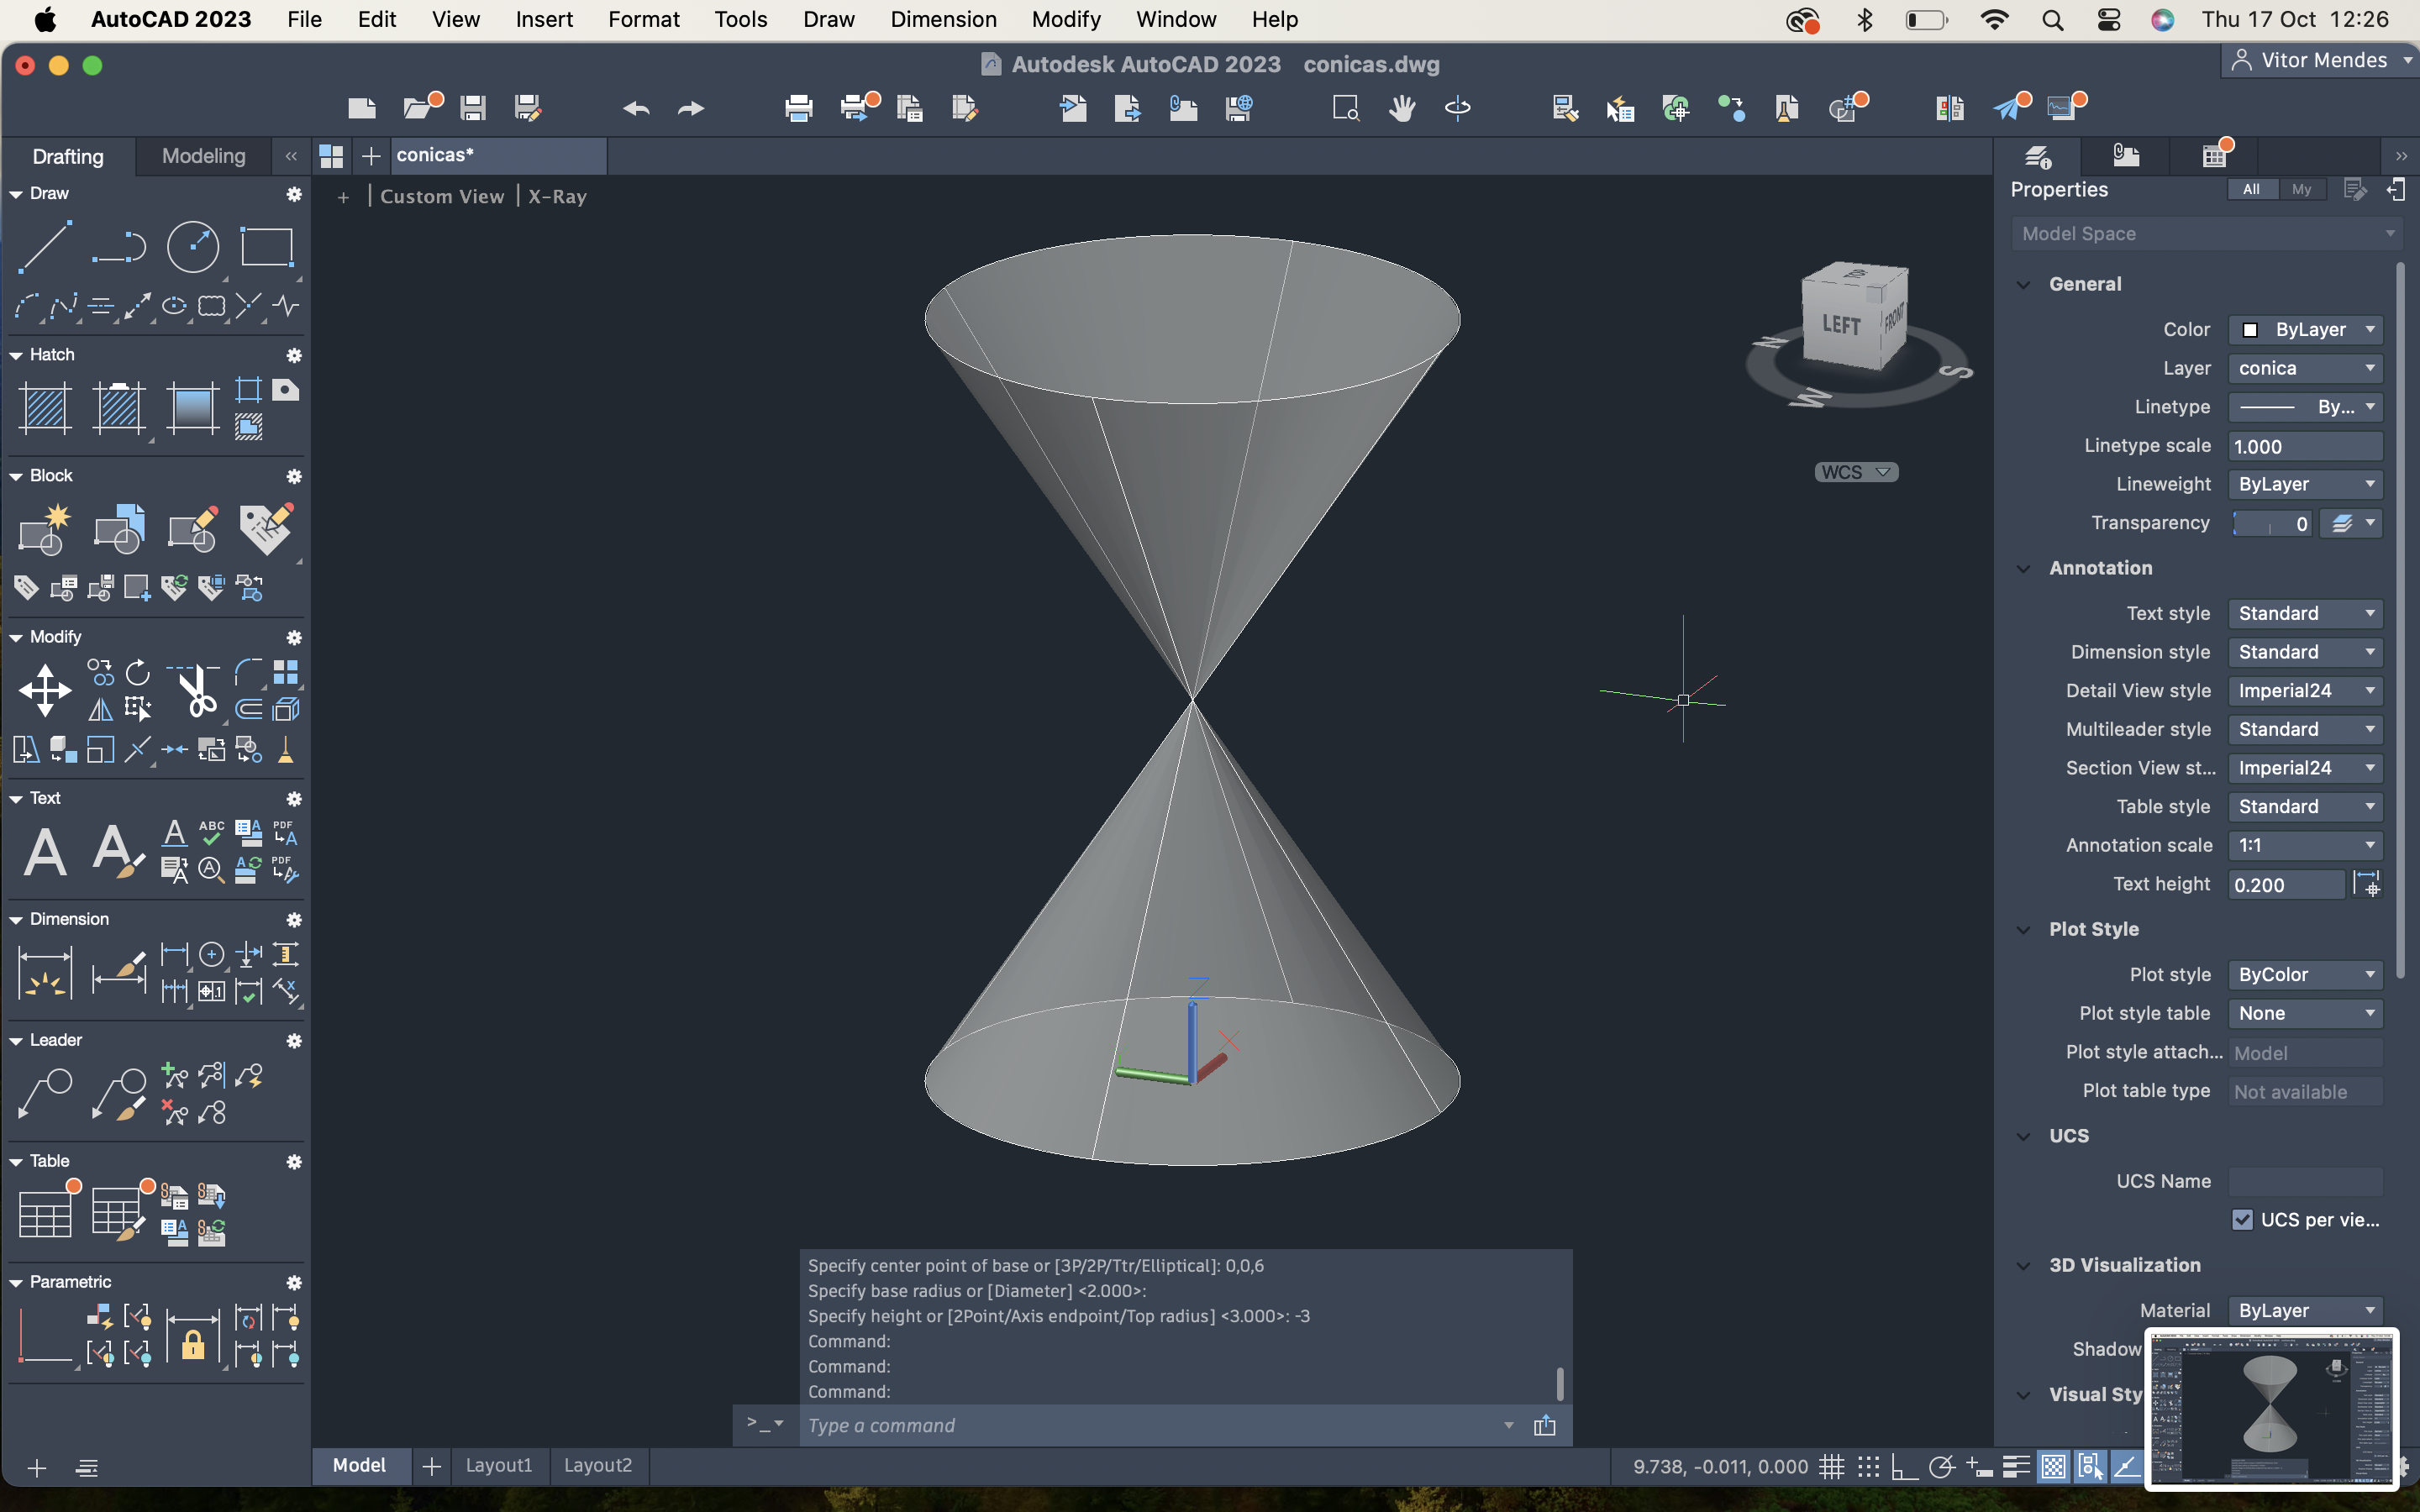This screenshot has width=2420, height=1512.
Task: Toggle UCS per viewport checkbox
Action: (x=2242, y=1219)
